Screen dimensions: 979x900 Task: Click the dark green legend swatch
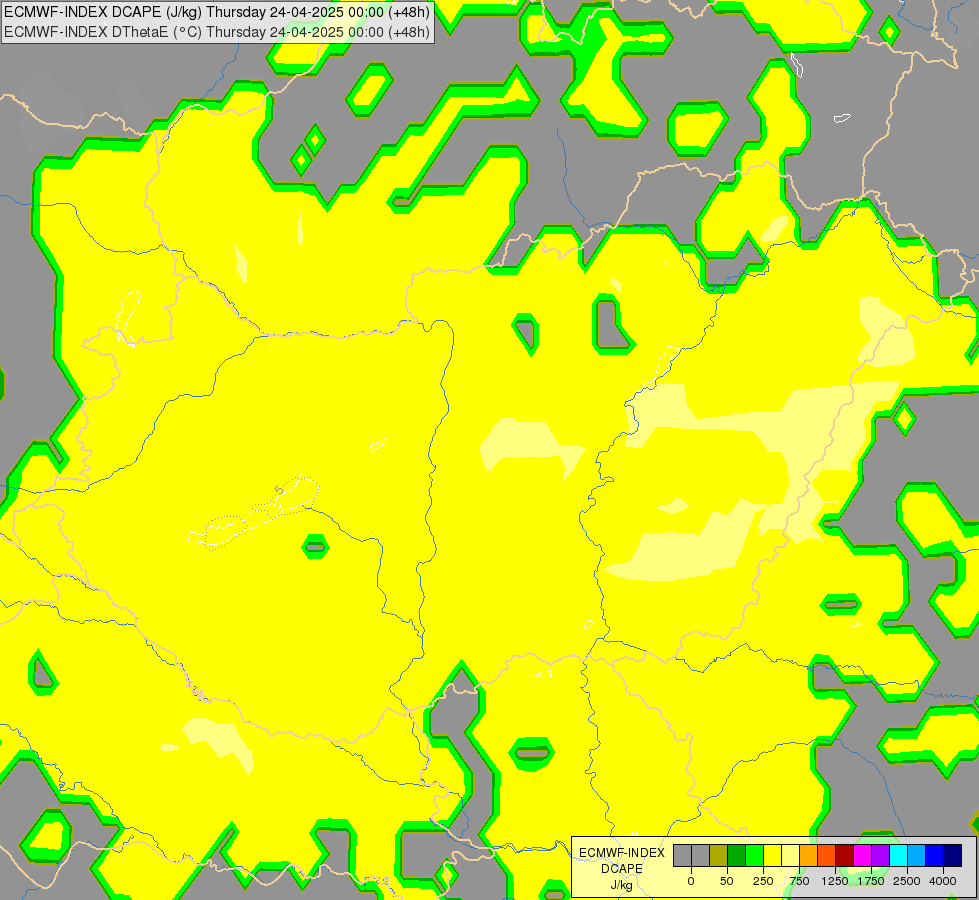737,855
